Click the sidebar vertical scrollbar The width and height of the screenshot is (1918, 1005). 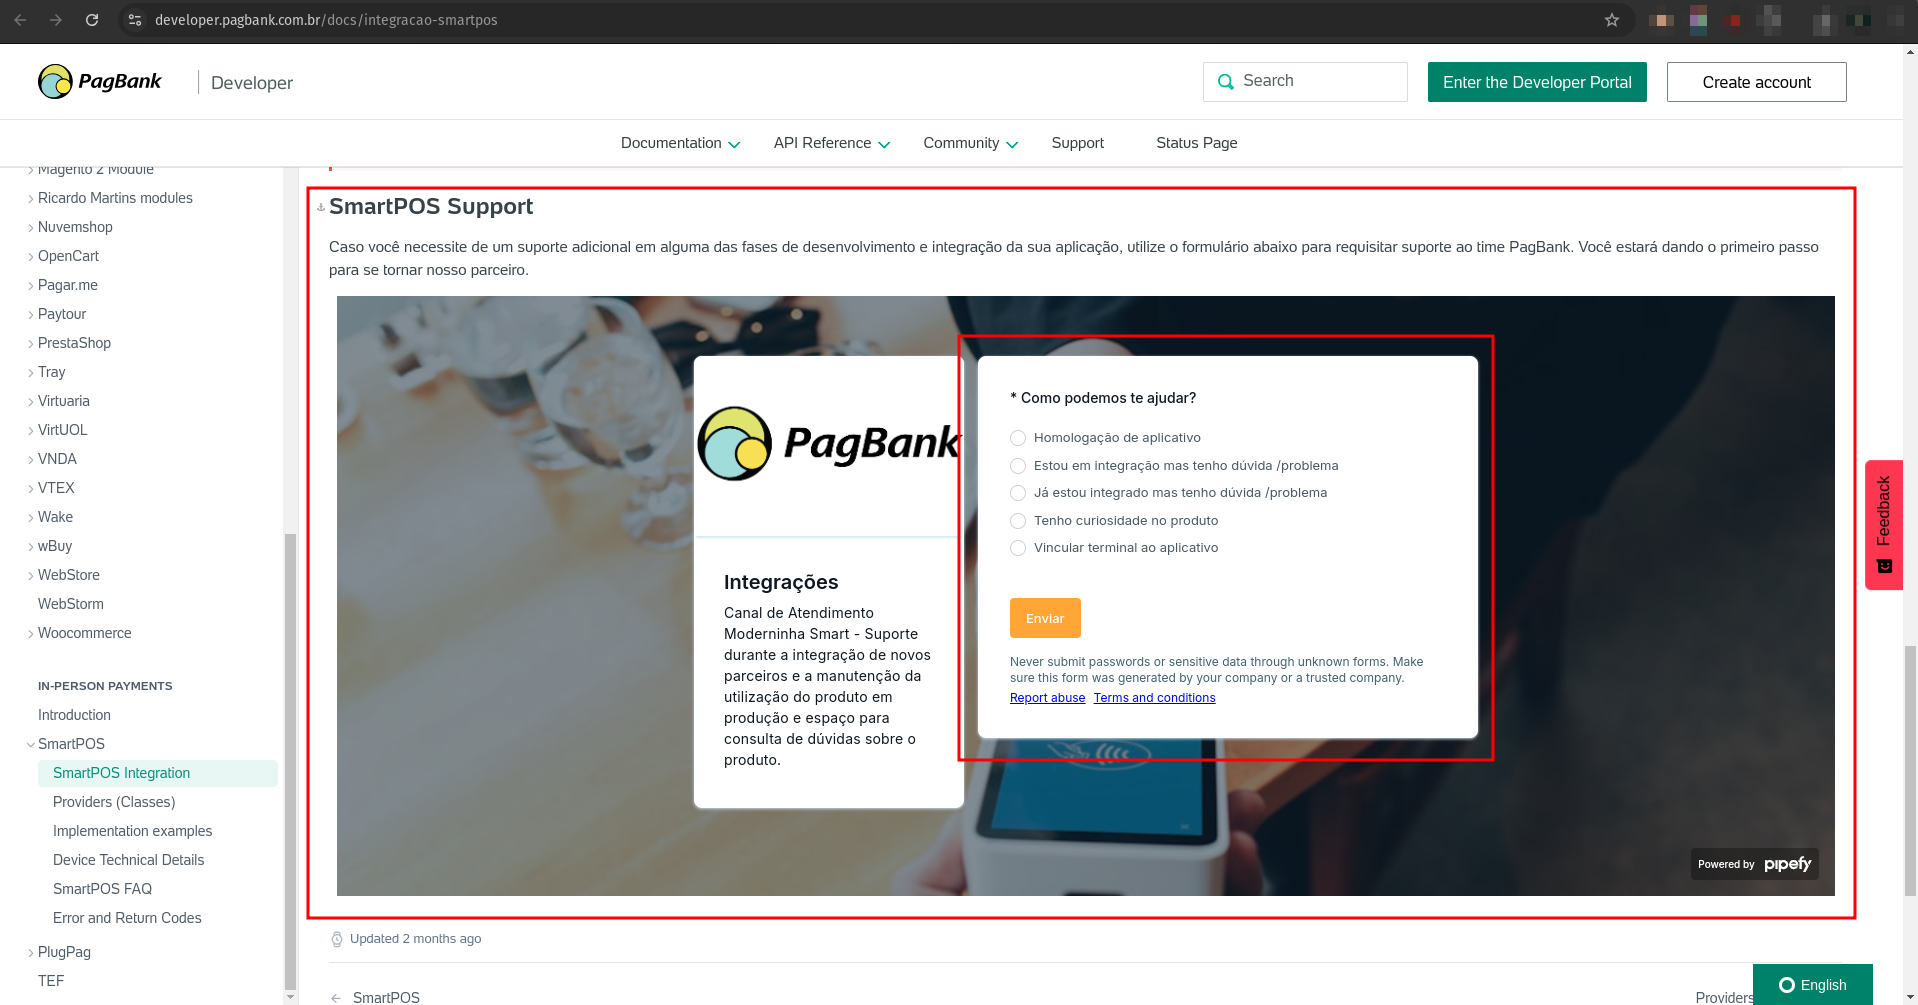(290, 760)
